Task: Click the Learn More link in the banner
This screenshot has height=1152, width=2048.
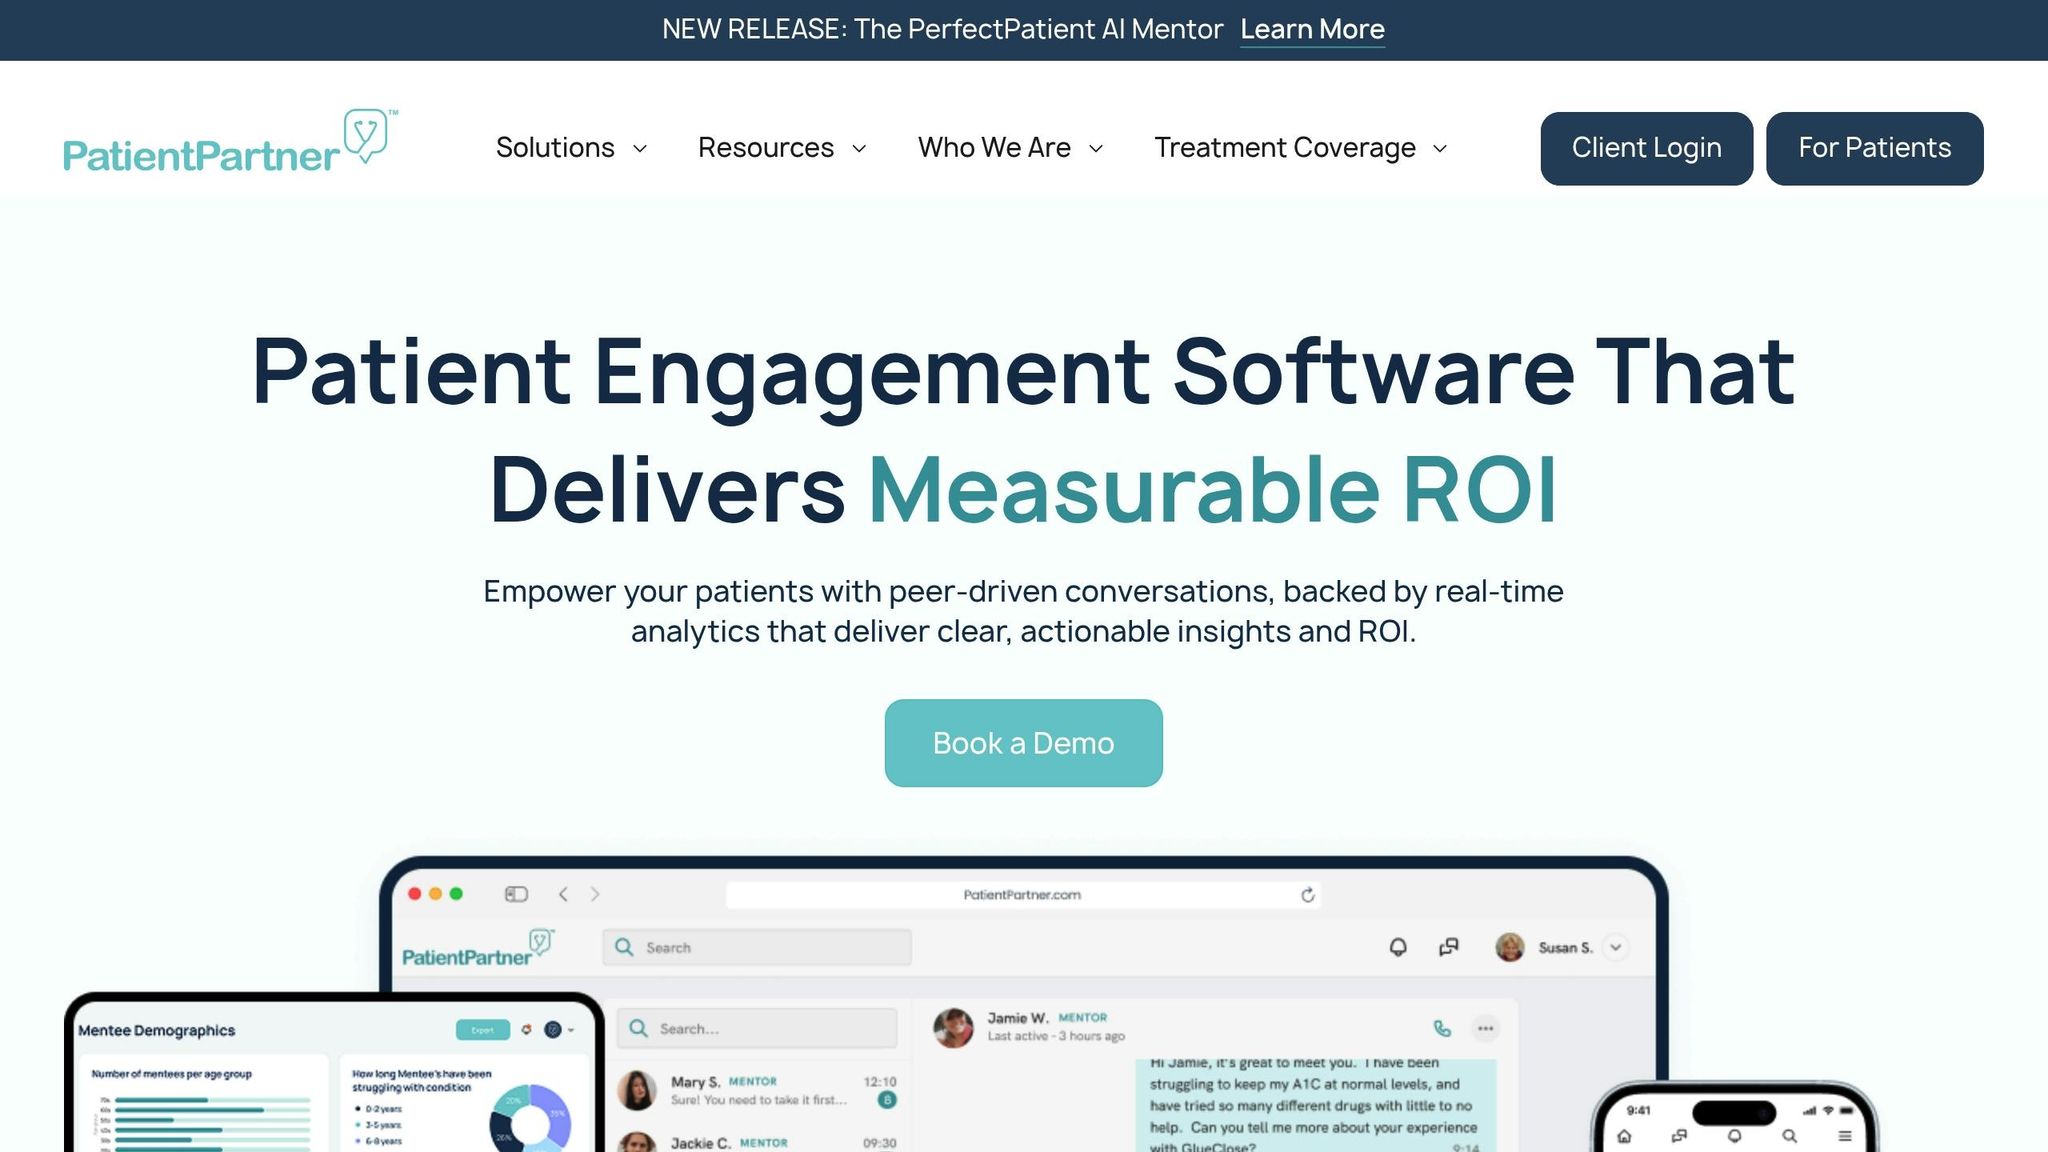Action: point(1312,29)
